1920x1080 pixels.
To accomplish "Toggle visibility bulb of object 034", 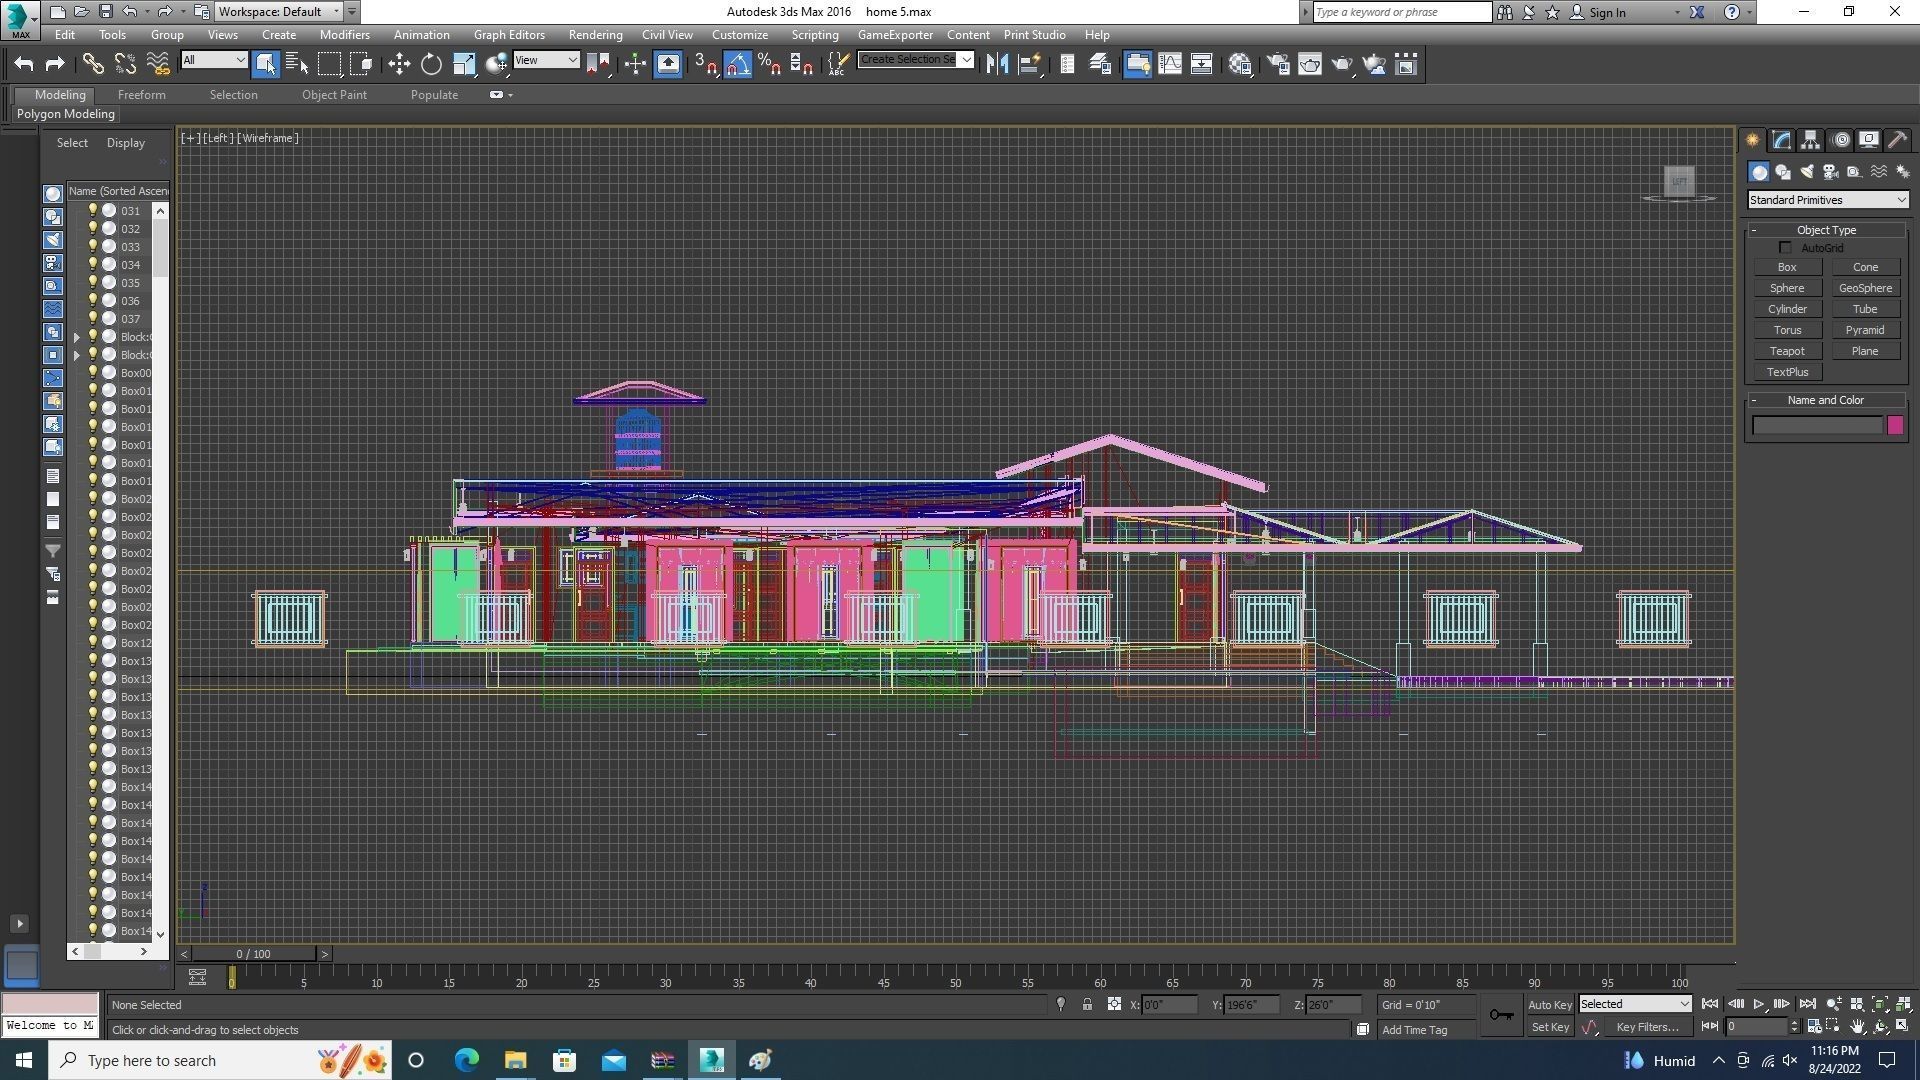I will click(x=93, y=264).
